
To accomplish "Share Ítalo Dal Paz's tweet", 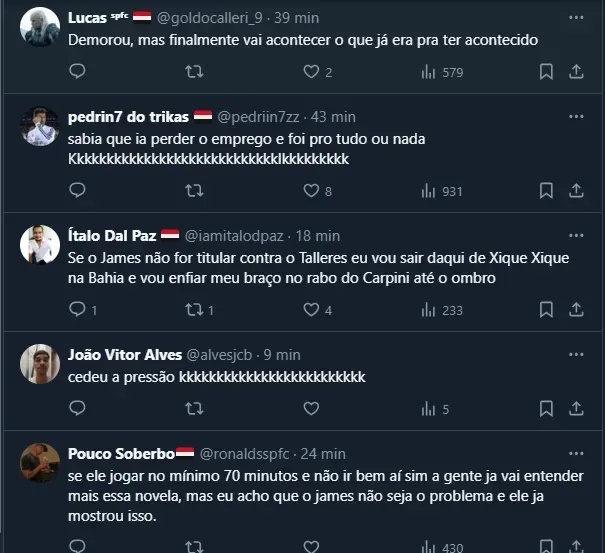I will click(x=577, y=310).
